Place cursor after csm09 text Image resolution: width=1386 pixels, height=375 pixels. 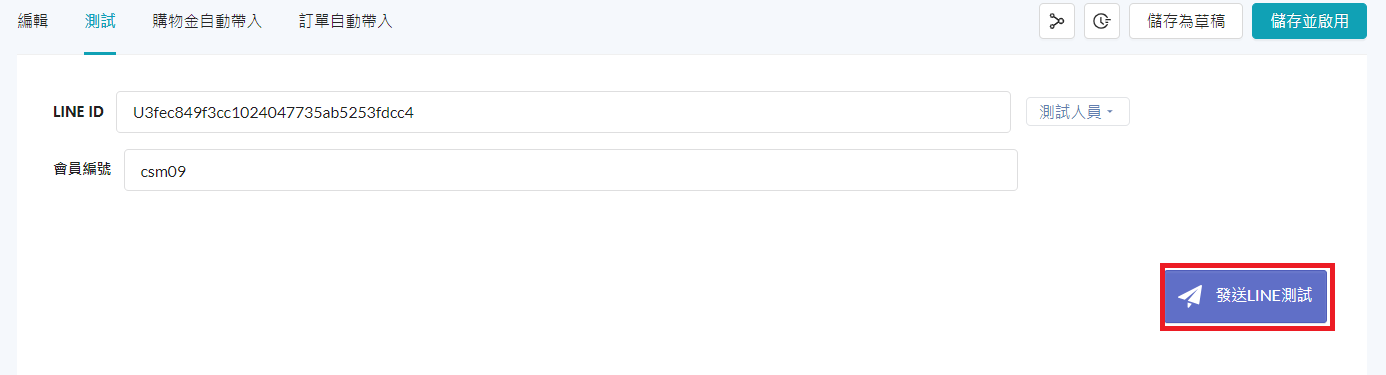189,171
